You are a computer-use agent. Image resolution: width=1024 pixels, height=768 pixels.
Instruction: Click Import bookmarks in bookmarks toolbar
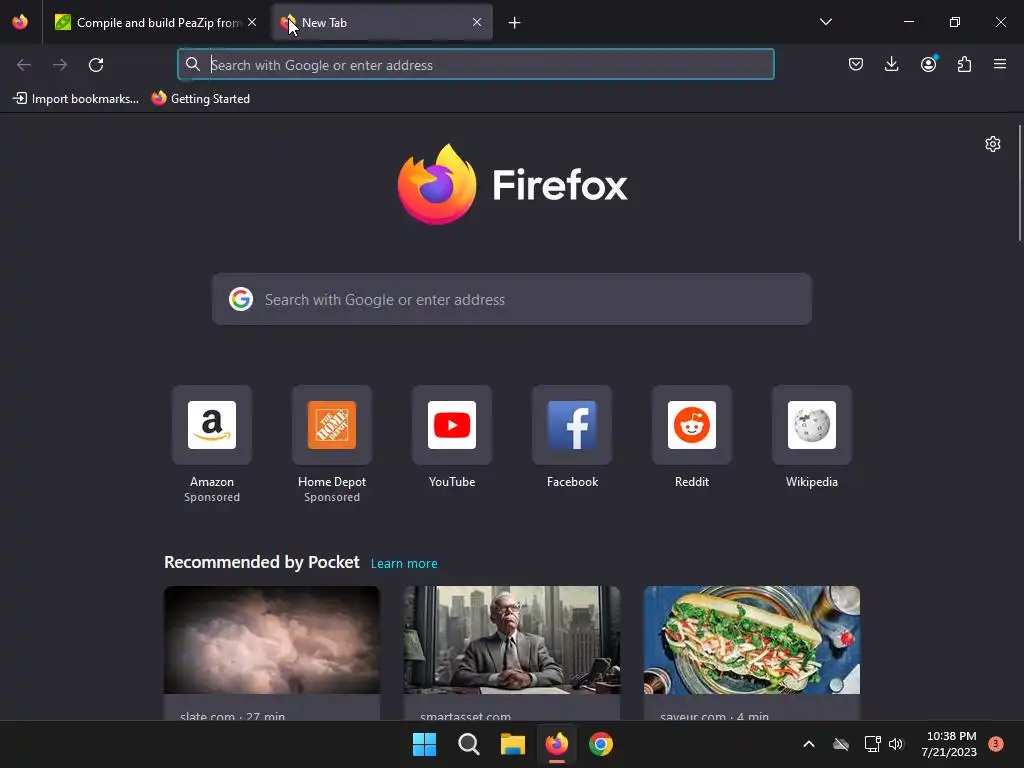76,99
